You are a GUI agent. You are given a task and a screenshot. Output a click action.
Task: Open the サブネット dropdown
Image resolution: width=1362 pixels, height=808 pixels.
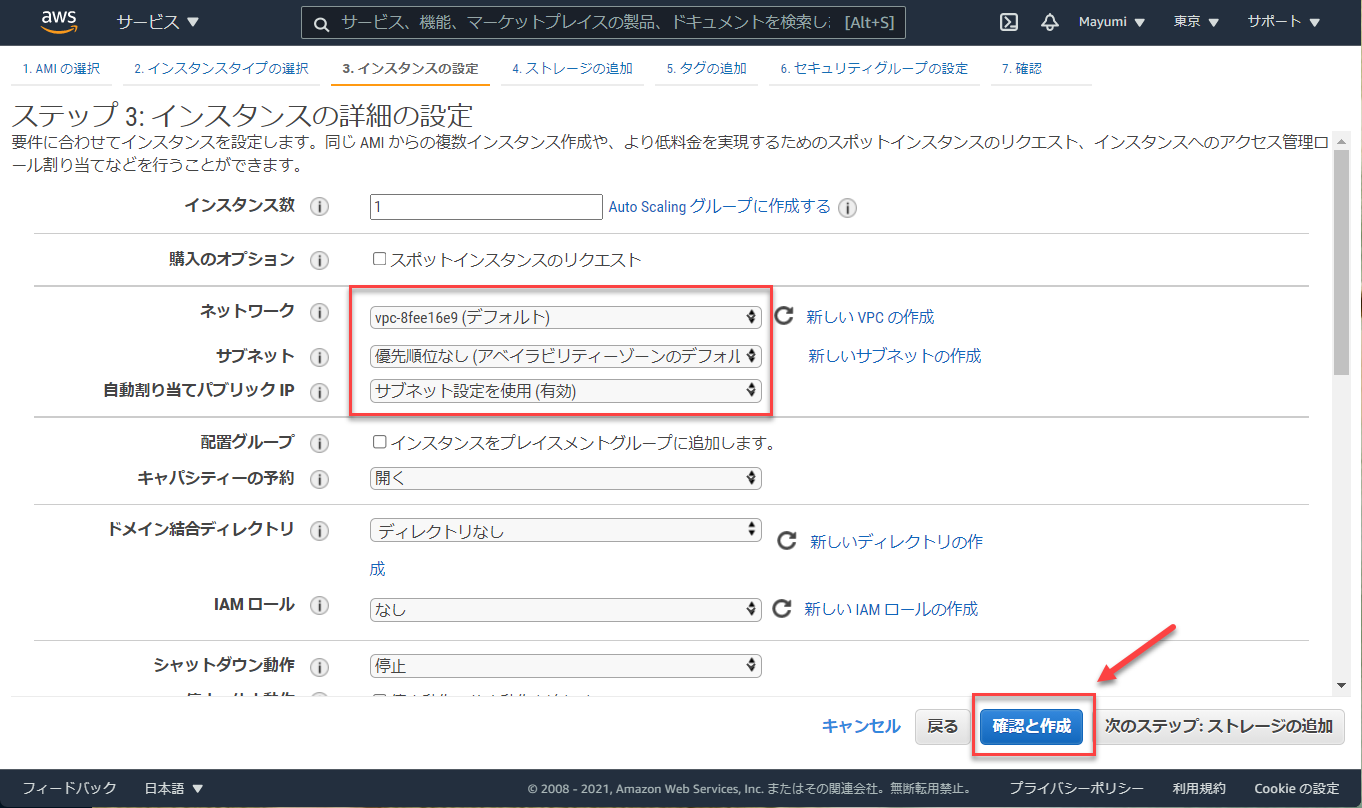566,356
